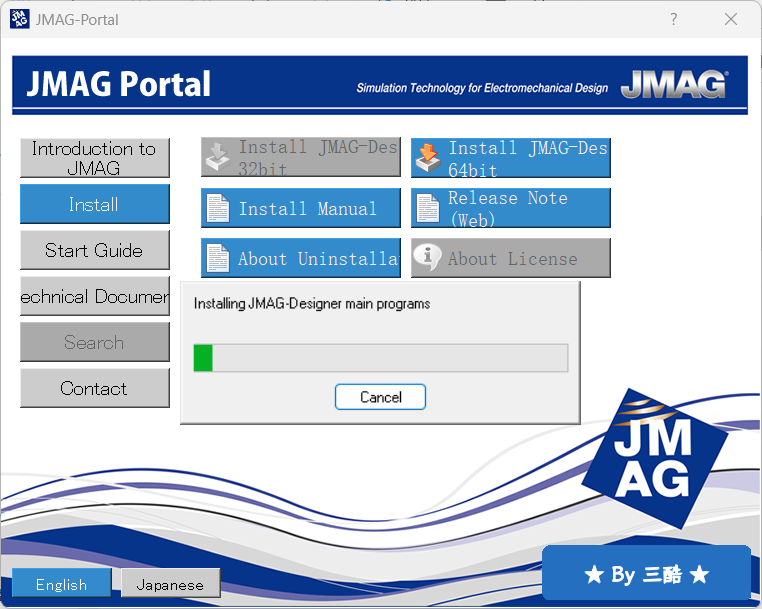
Task: Click the 'JMAG-Portal' window title text
Action: pos(77,19)
